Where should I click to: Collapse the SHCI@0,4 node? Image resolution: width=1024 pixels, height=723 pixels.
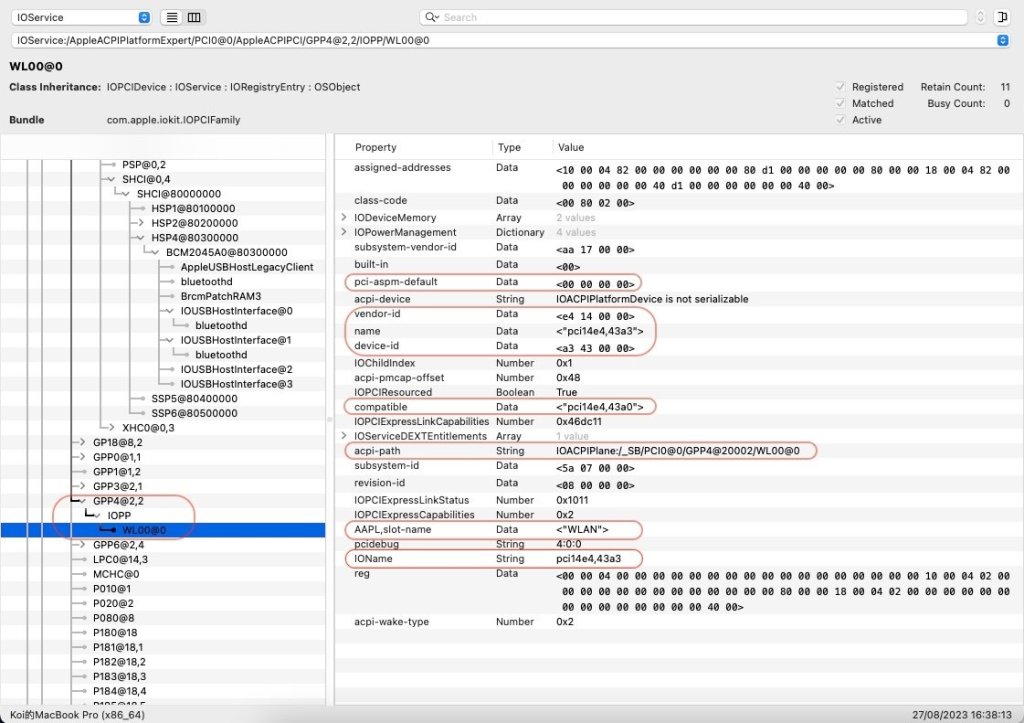[x=111, y=179]
